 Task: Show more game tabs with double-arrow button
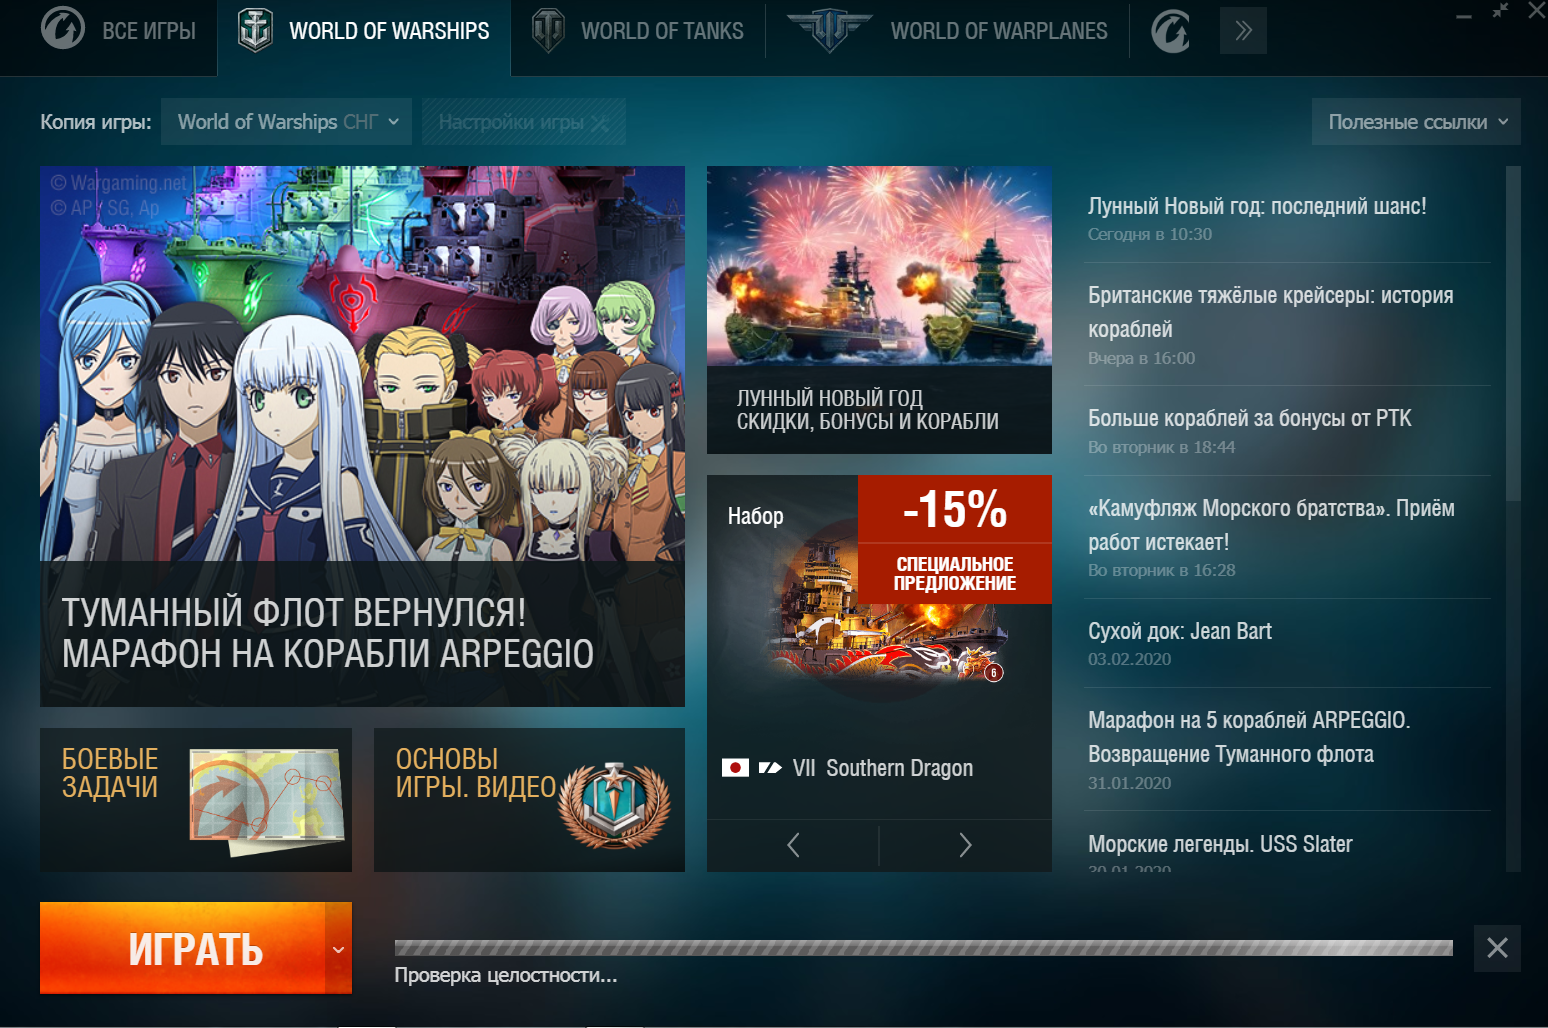point(1243,30)
